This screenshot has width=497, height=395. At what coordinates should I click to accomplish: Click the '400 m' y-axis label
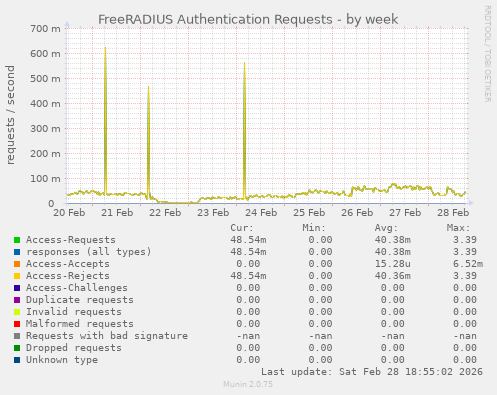tap(45, 104)
